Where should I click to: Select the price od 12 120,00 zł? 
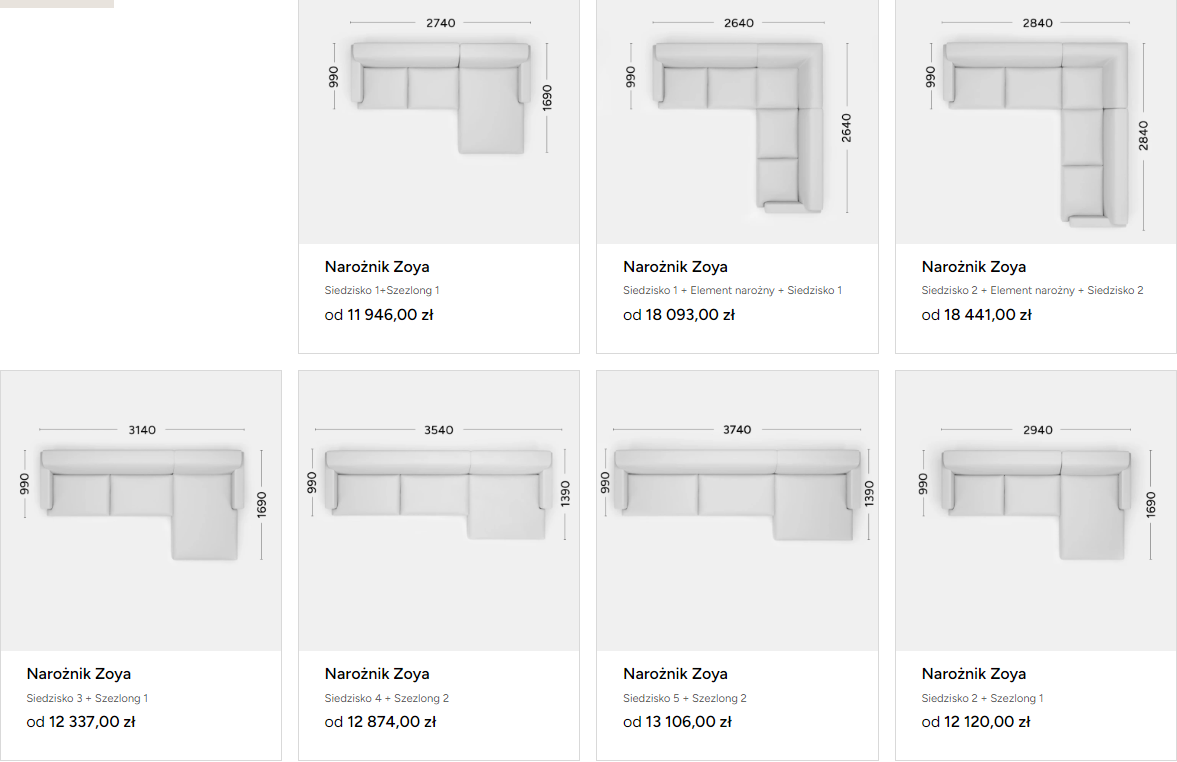coord(976,721)
